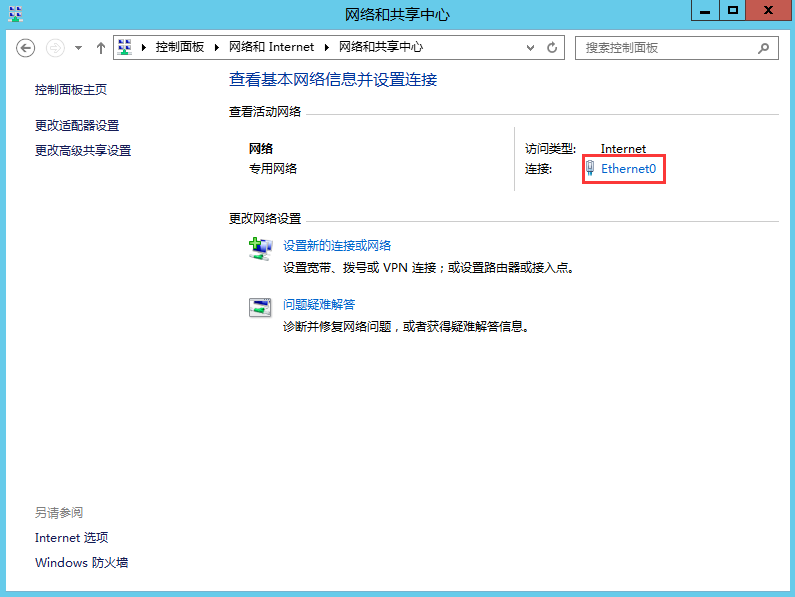Click the back navigation arrow button

point(26,48)
